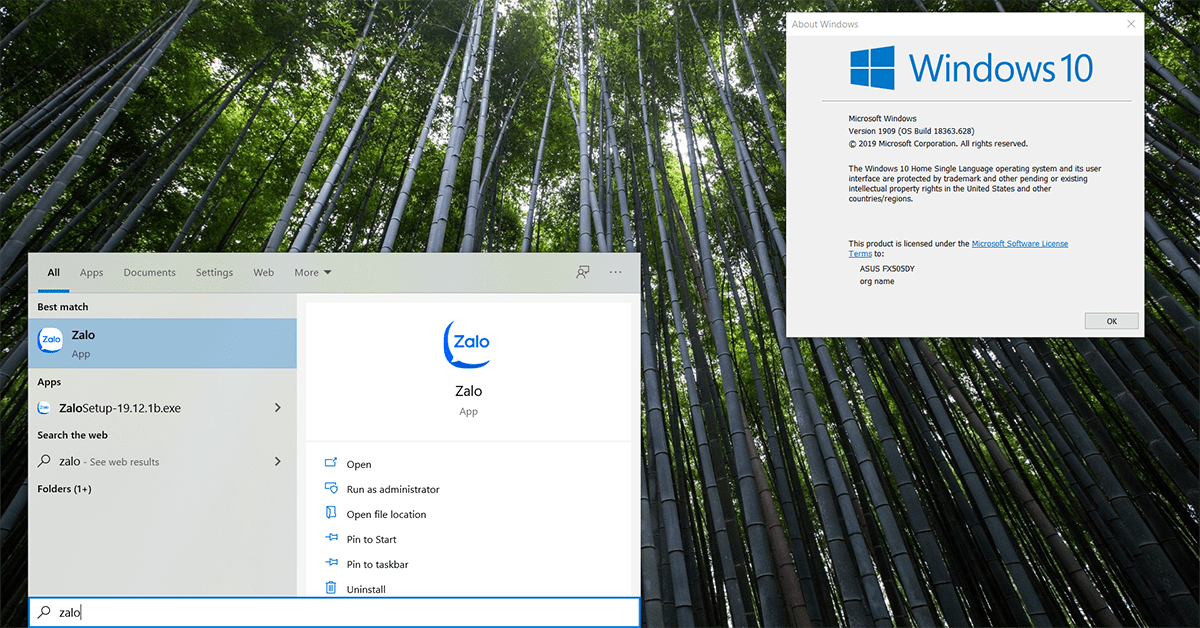Screen dimensions: 1200x628
Task: Switch to the Settings search tab
Action: click(214, 272)
